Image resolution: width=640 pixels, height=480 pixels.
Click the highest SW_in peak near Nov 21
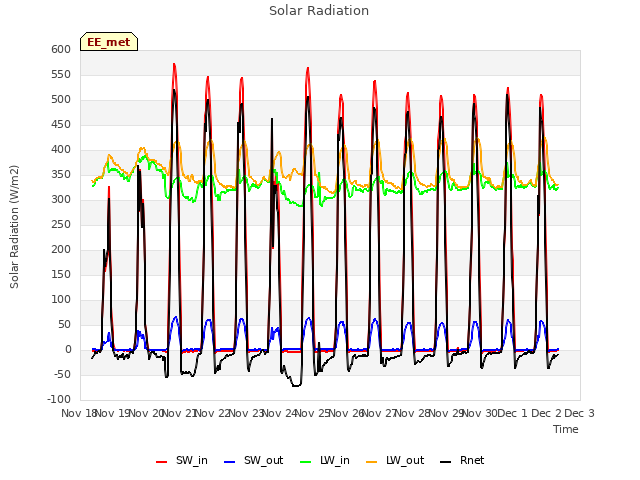coord(174,64)
